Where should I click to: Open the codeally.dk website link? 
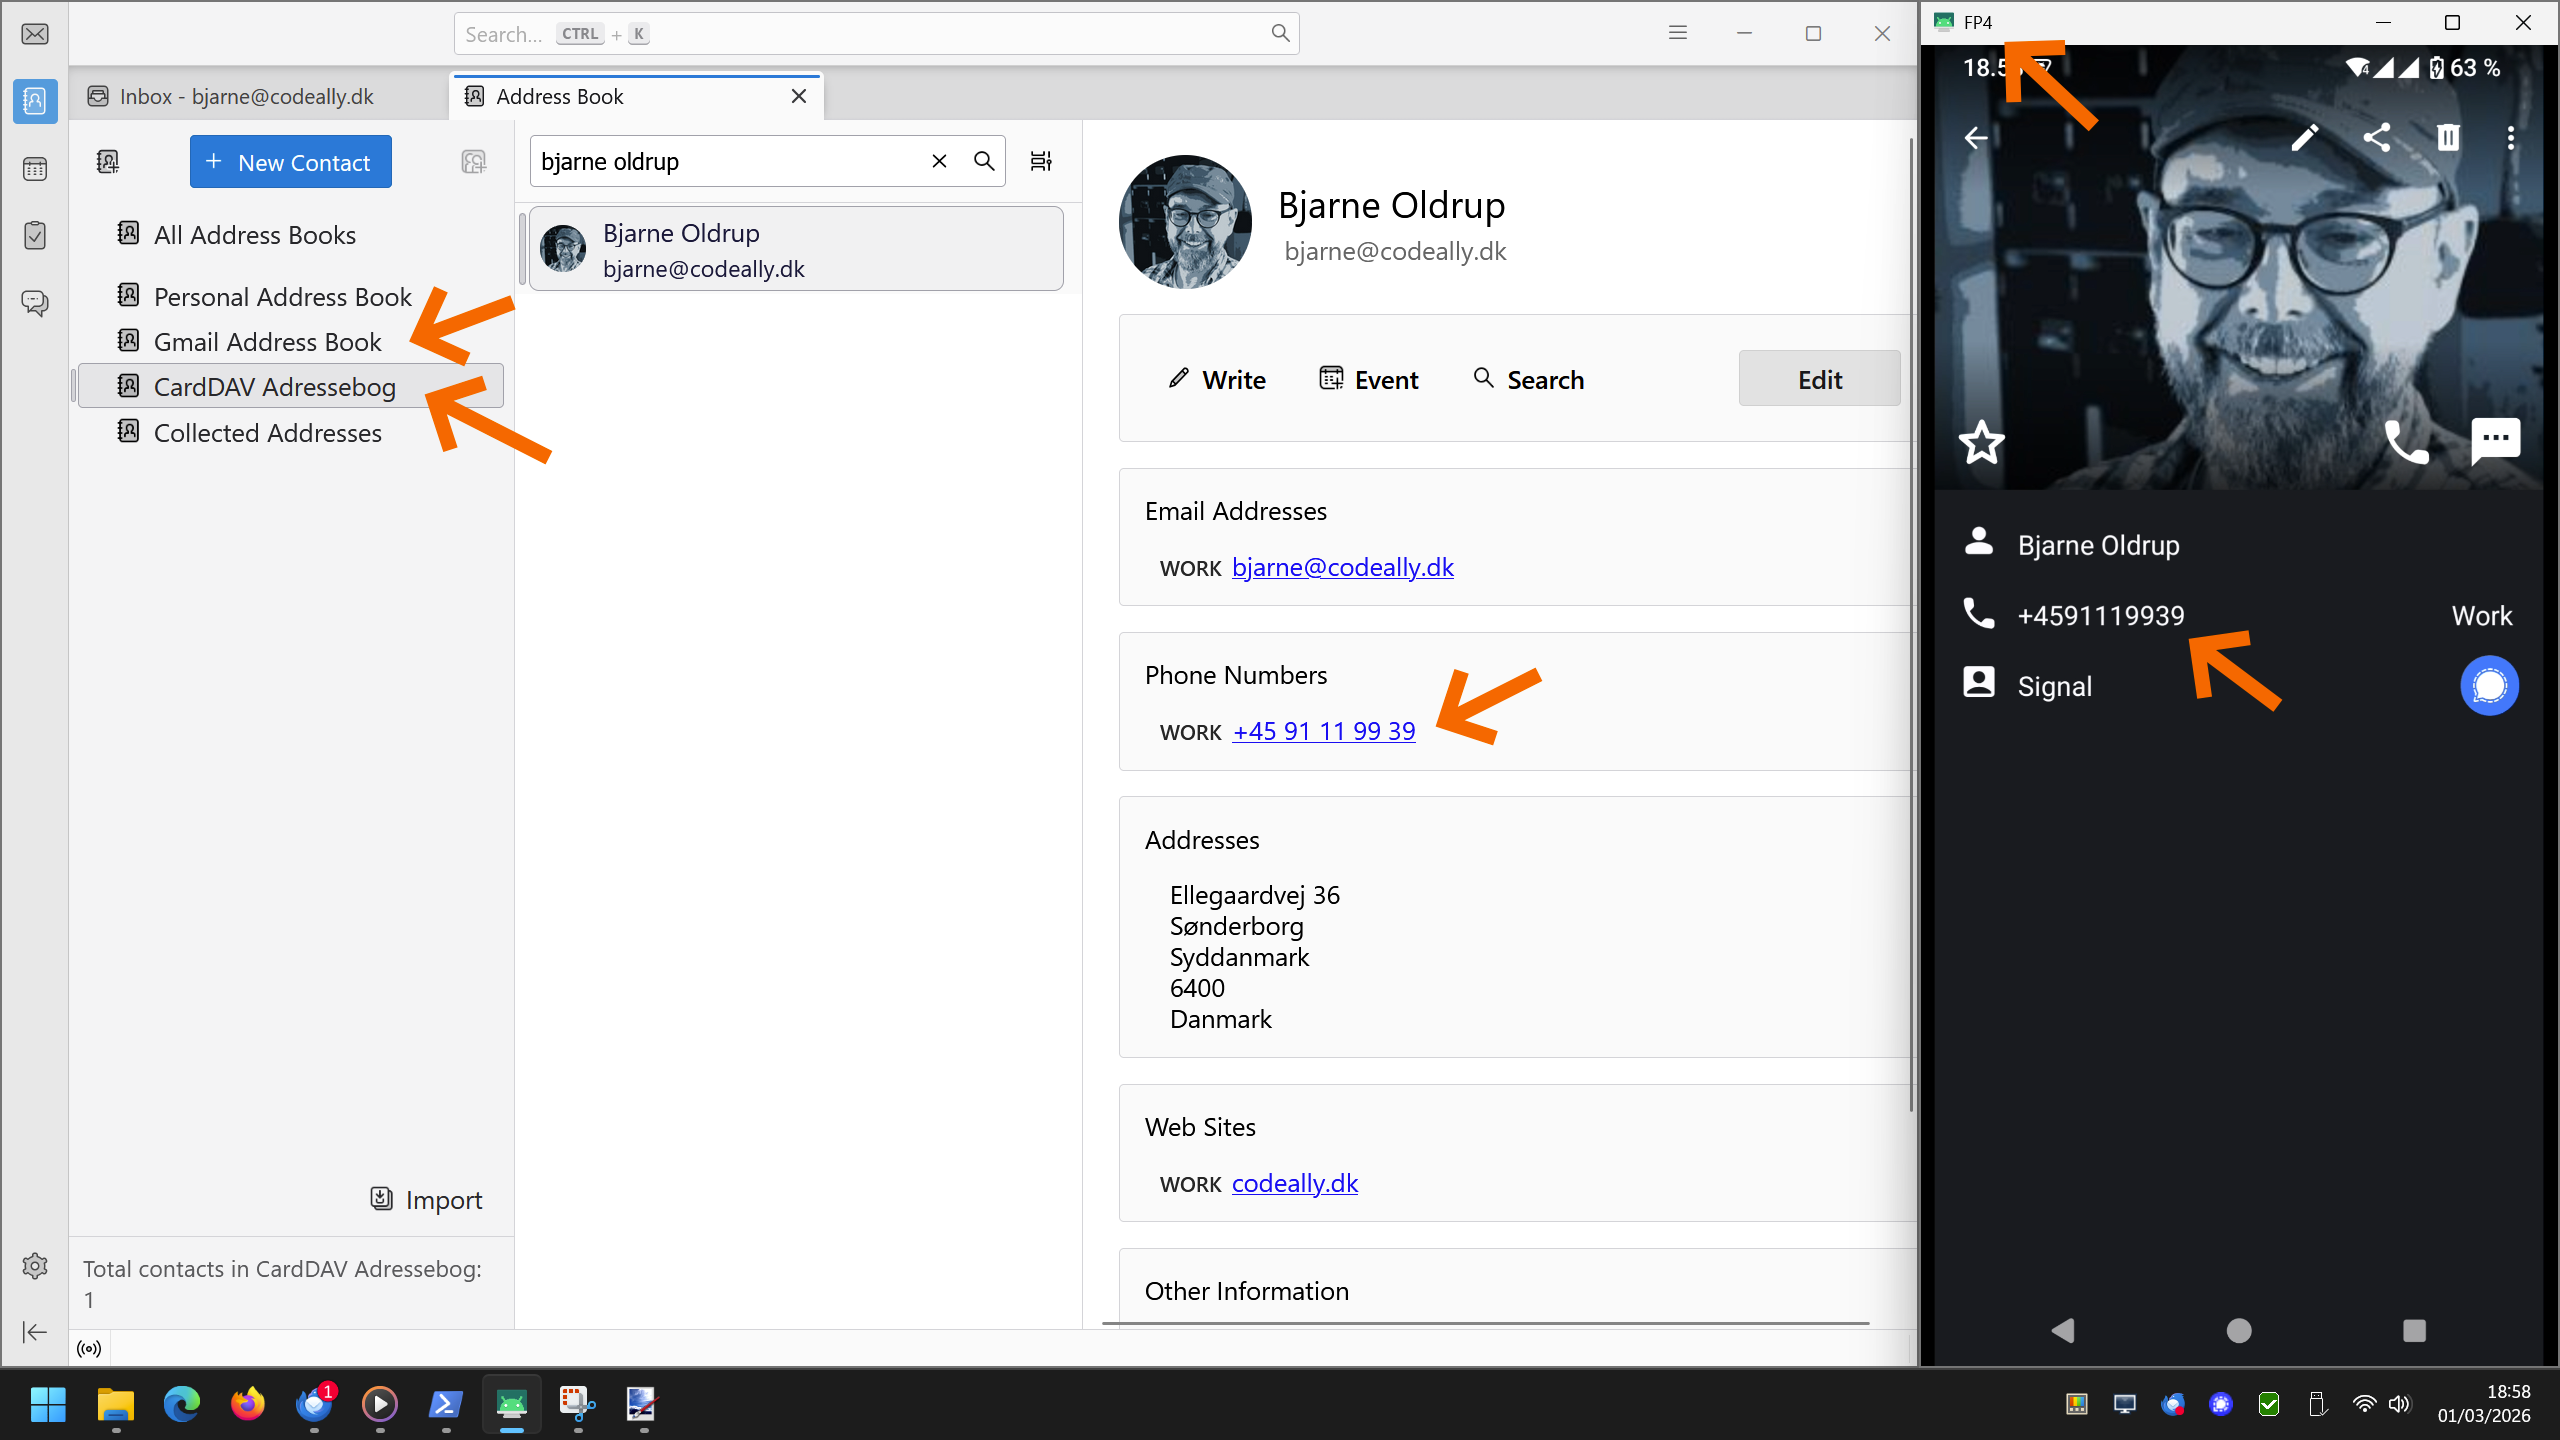pos(1294,1184)
